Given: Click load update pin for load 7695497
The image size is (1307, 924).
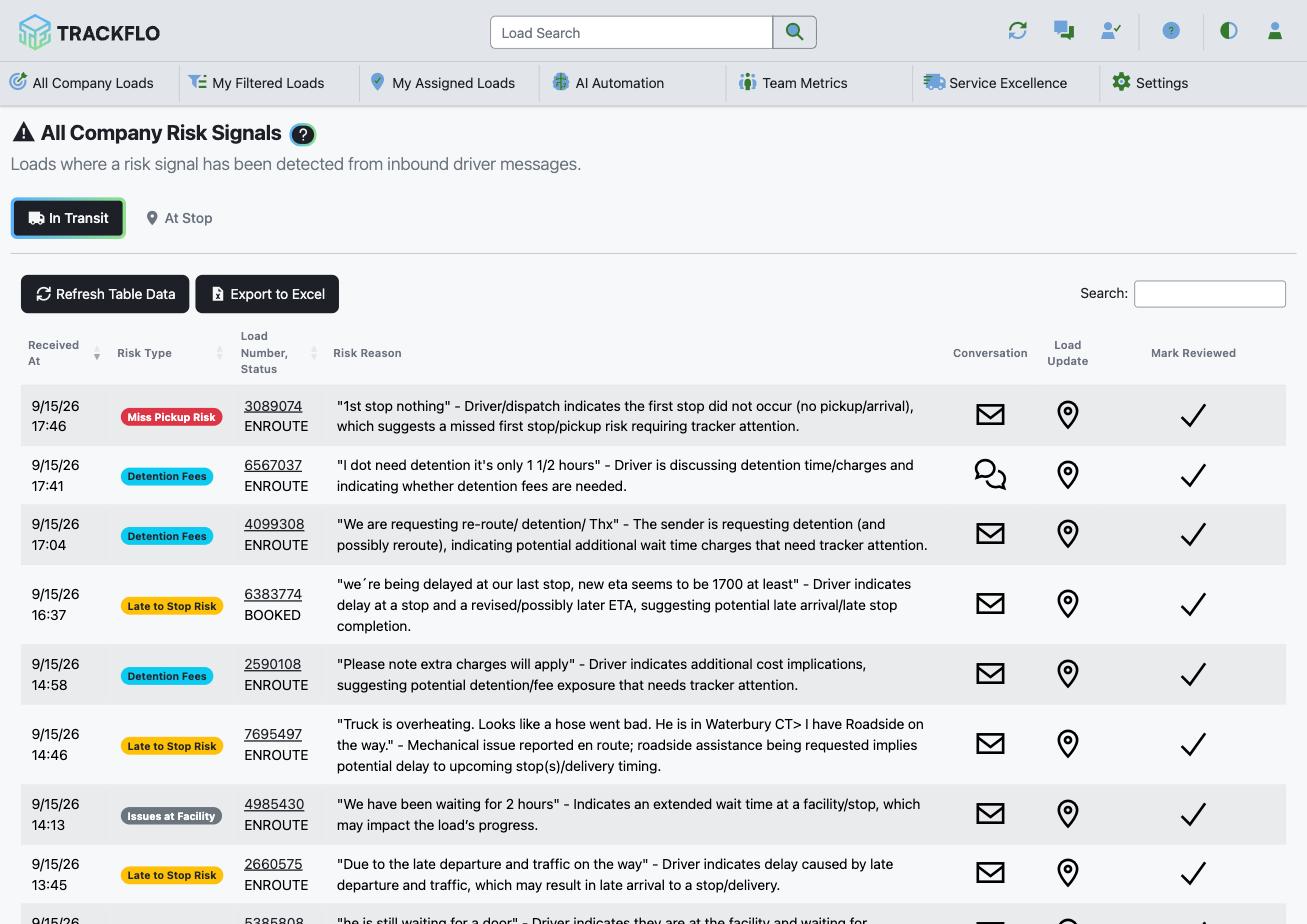Looking at the screenshot, I should tap(1068, 744).
